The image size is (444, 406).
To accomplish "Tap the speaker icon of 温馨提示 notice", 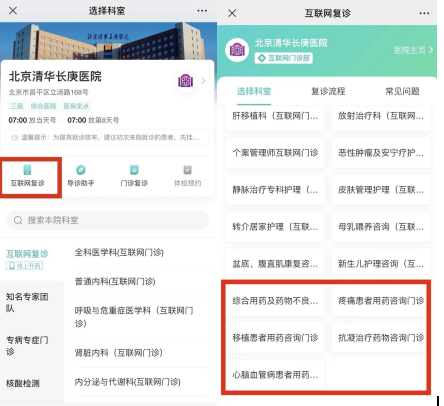I will [14, 137].
